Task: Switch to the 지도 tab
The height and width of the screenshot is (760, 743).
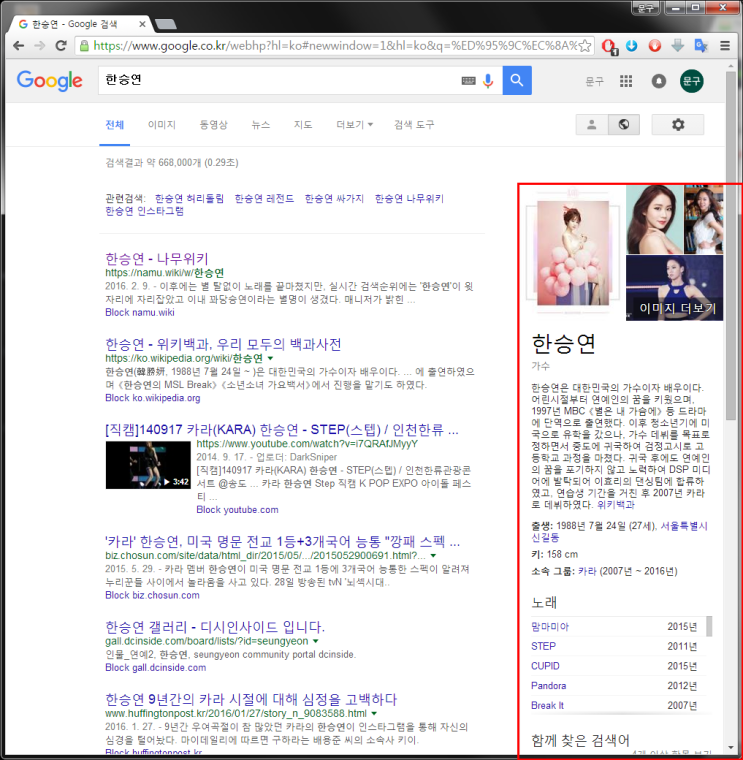Action: coord(303,125)
